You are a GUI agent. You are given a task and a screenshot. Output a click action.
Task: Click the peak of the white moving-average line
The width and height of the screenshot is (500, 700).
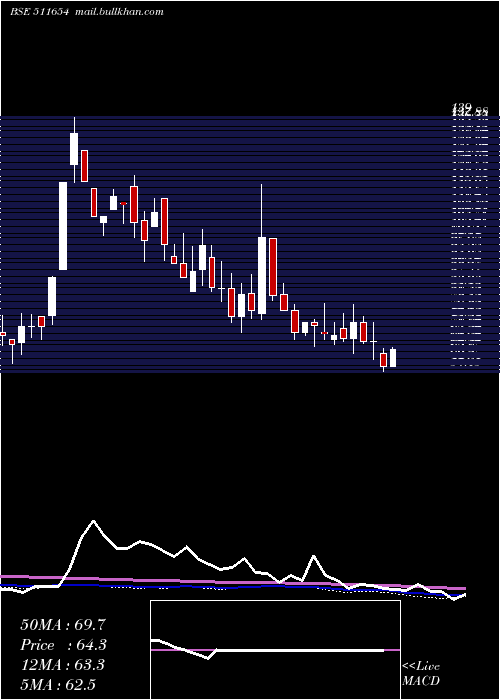point(93,521)
